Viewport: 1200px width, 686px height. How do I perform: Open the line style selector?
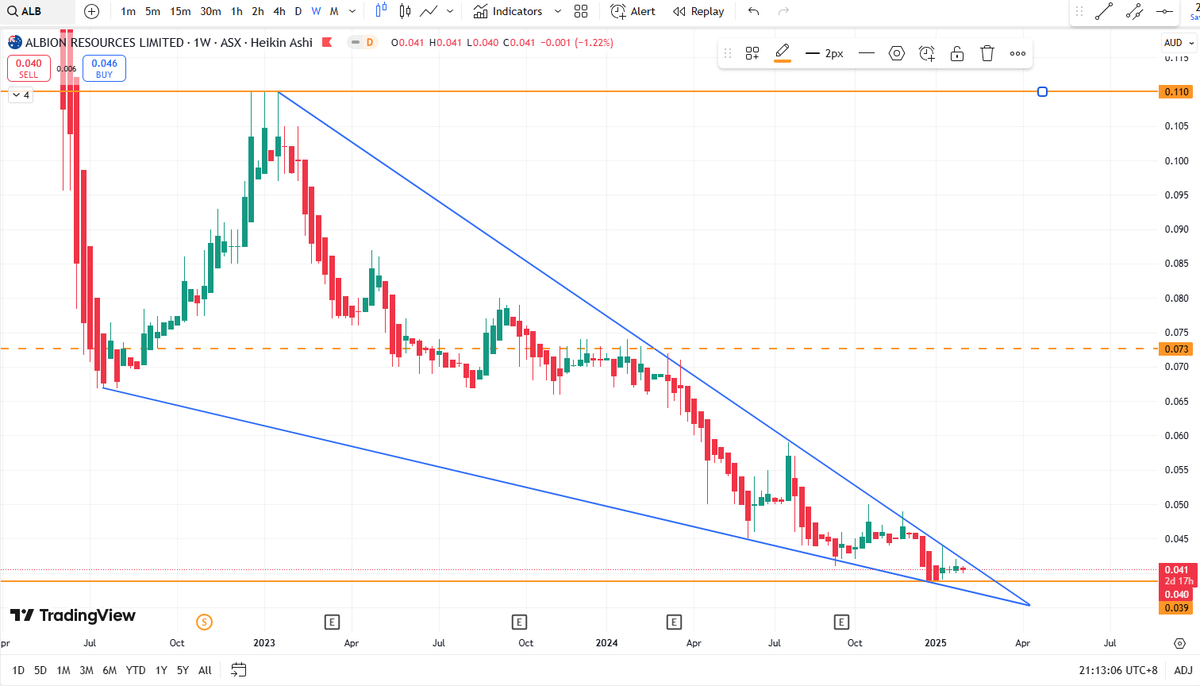[x=866, y=53]
